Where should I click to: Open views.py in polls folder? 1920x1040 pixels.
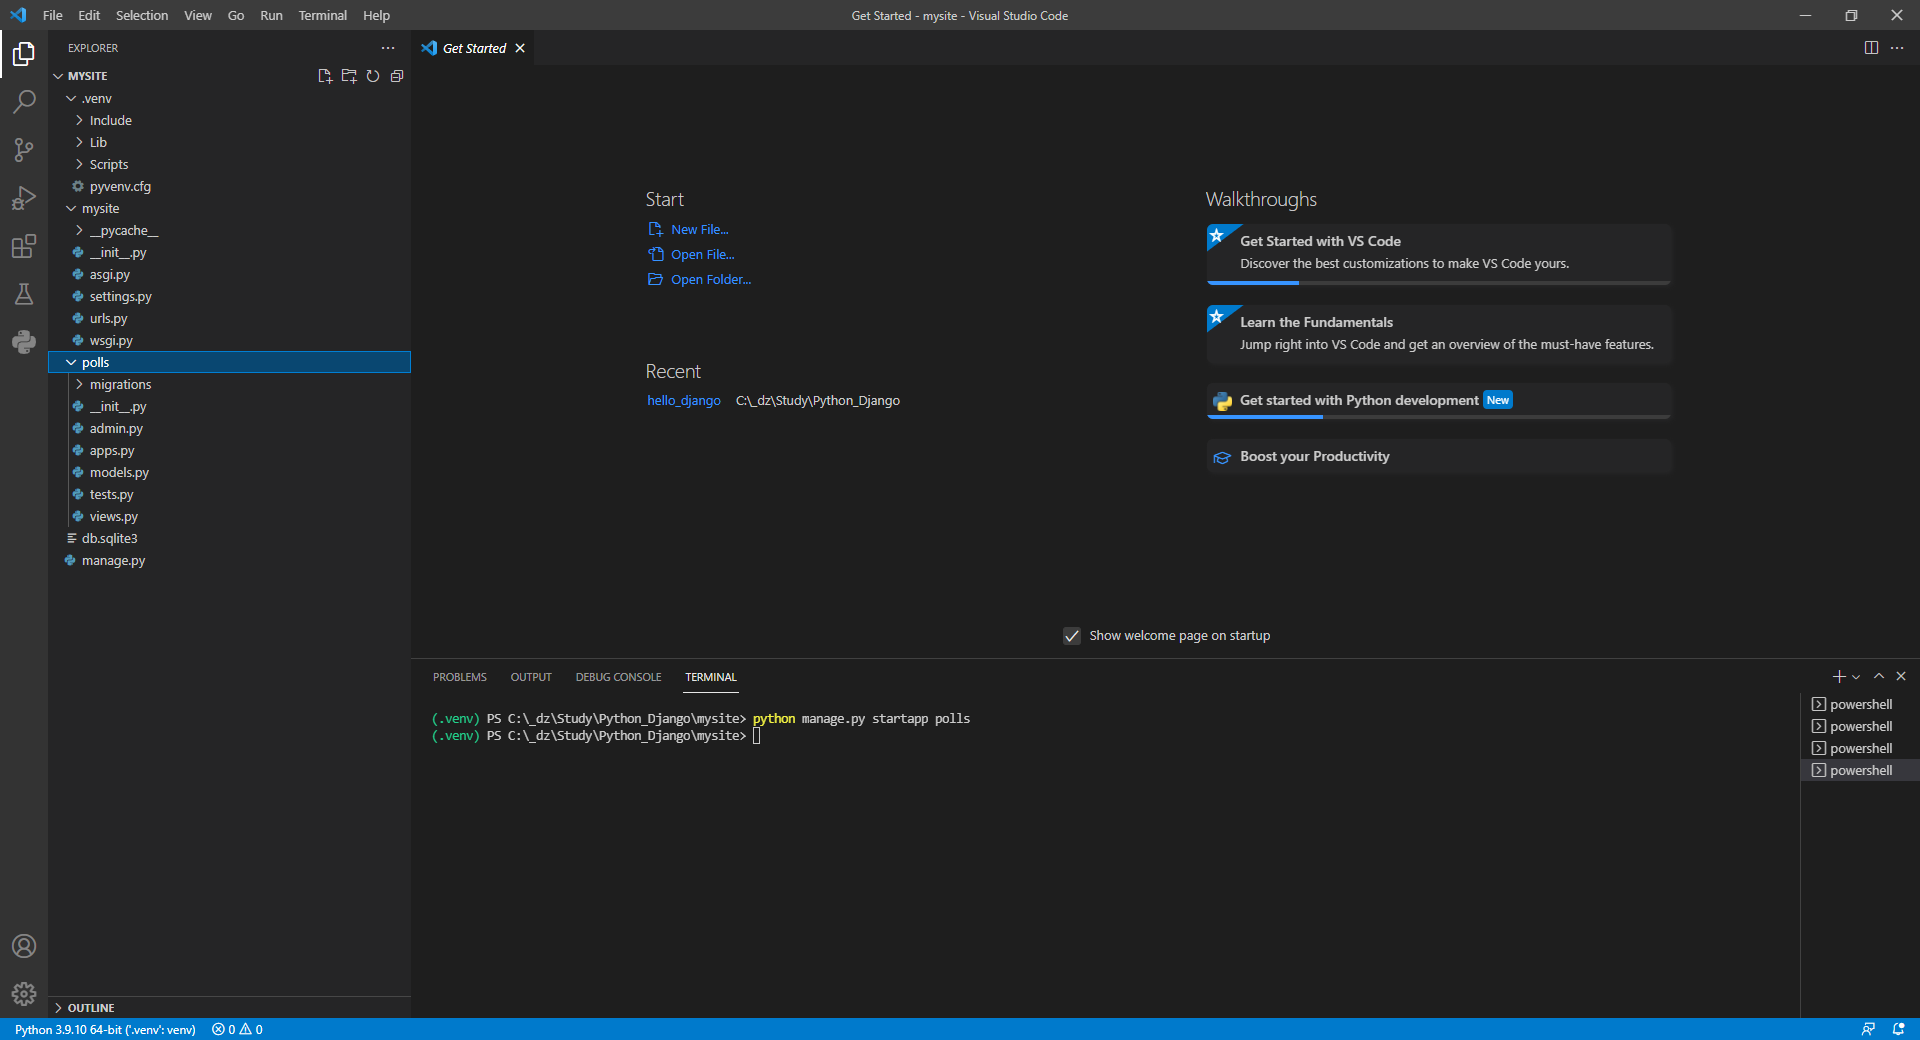(229, 516)
